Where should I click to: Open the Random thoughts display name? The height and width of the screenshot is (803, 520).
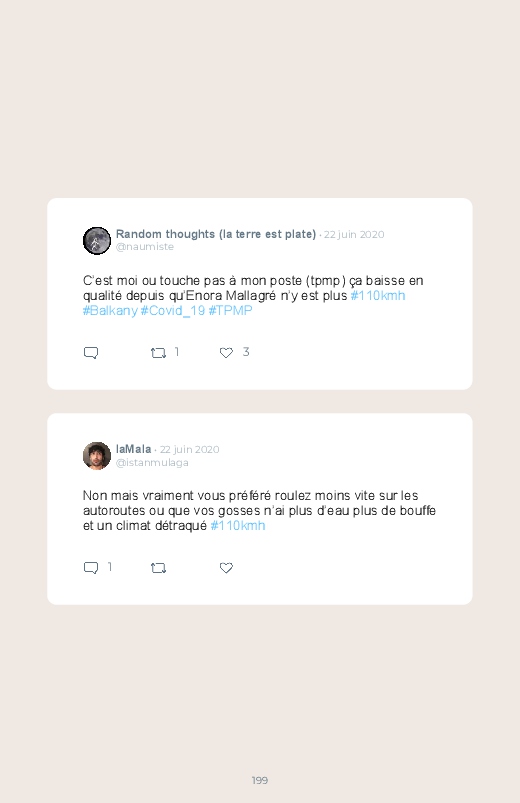coord(216,234)
